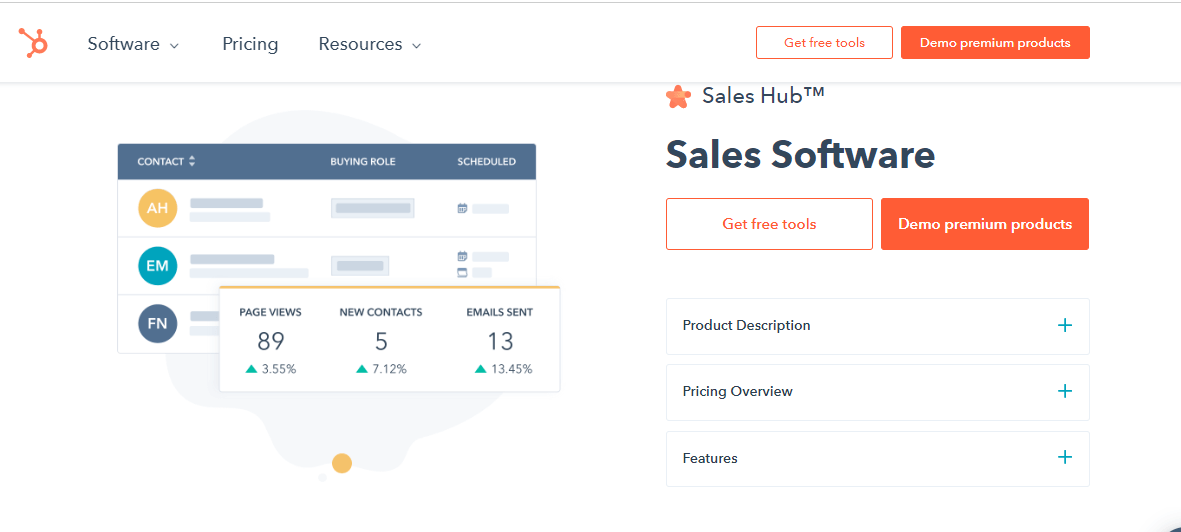Click the 13 emails sent value
This screenshot has height=532, width=1181.
[x=499, y=341]
